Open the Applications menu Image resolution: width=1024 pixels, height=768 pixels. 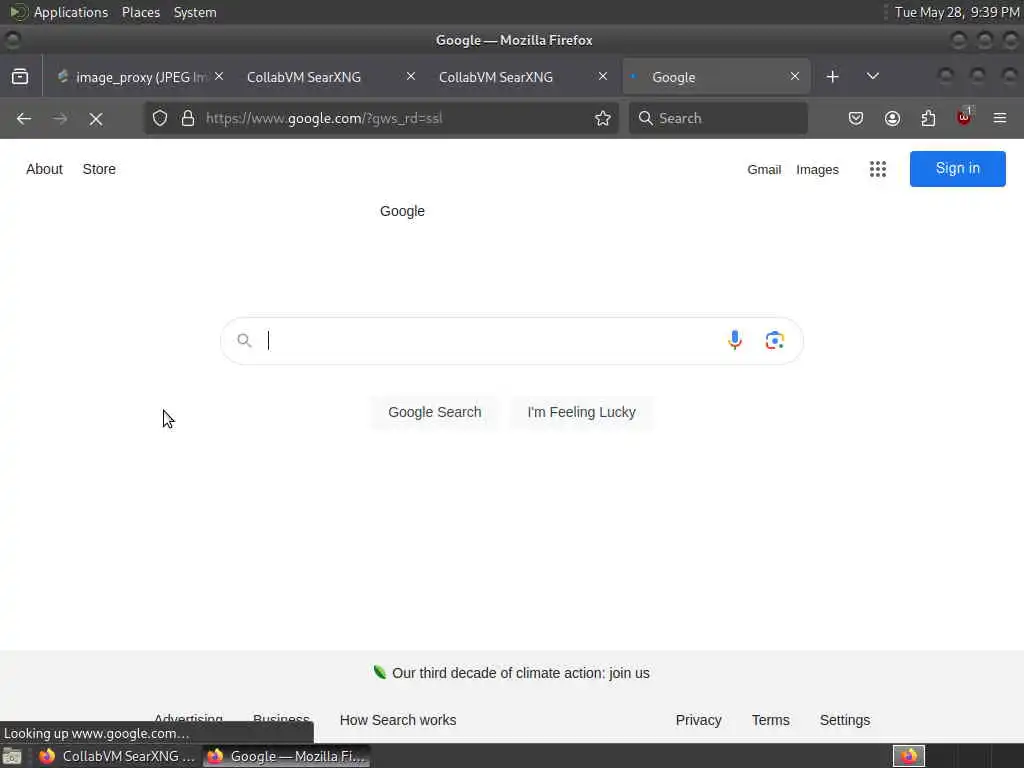click(71, 12)
